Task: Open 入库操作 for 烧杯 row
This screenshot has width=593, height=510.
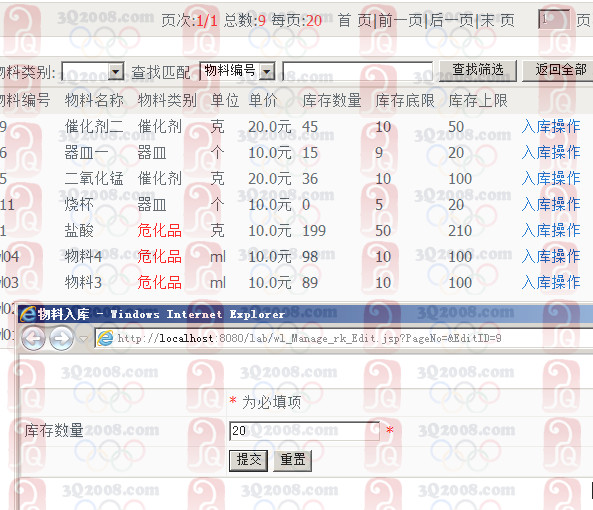Action: click(x=551, y=205)
